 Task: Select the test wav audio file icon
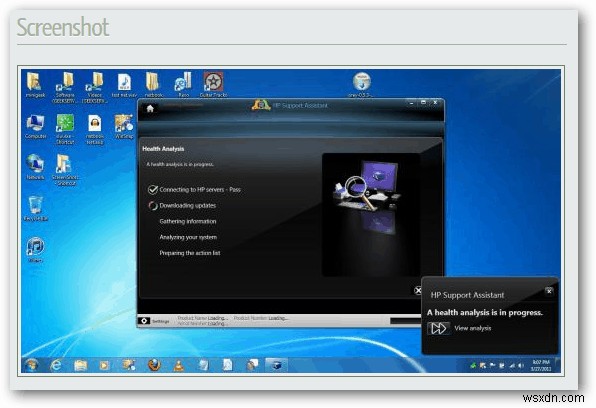coord(124,84)
